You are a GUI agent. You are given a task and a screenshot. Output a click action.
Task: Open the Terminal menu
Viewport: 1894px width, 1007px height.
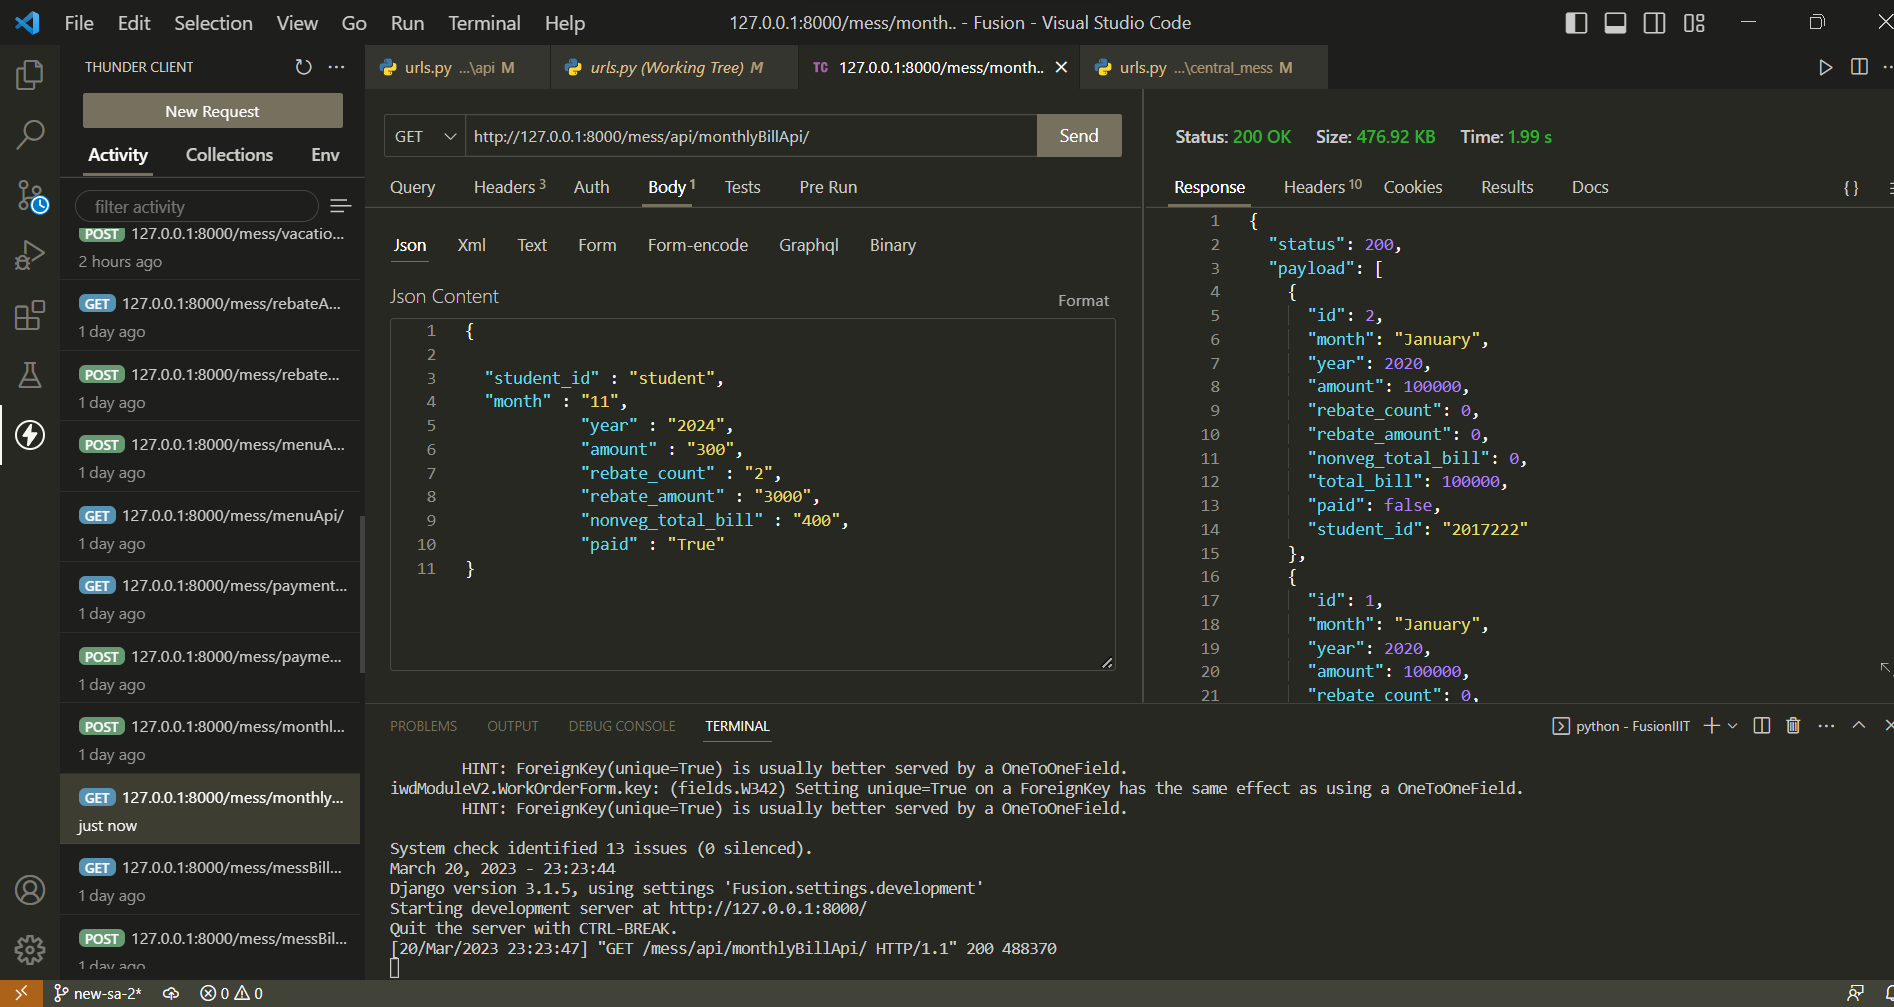pyautogui.click(x=484, y=23)
